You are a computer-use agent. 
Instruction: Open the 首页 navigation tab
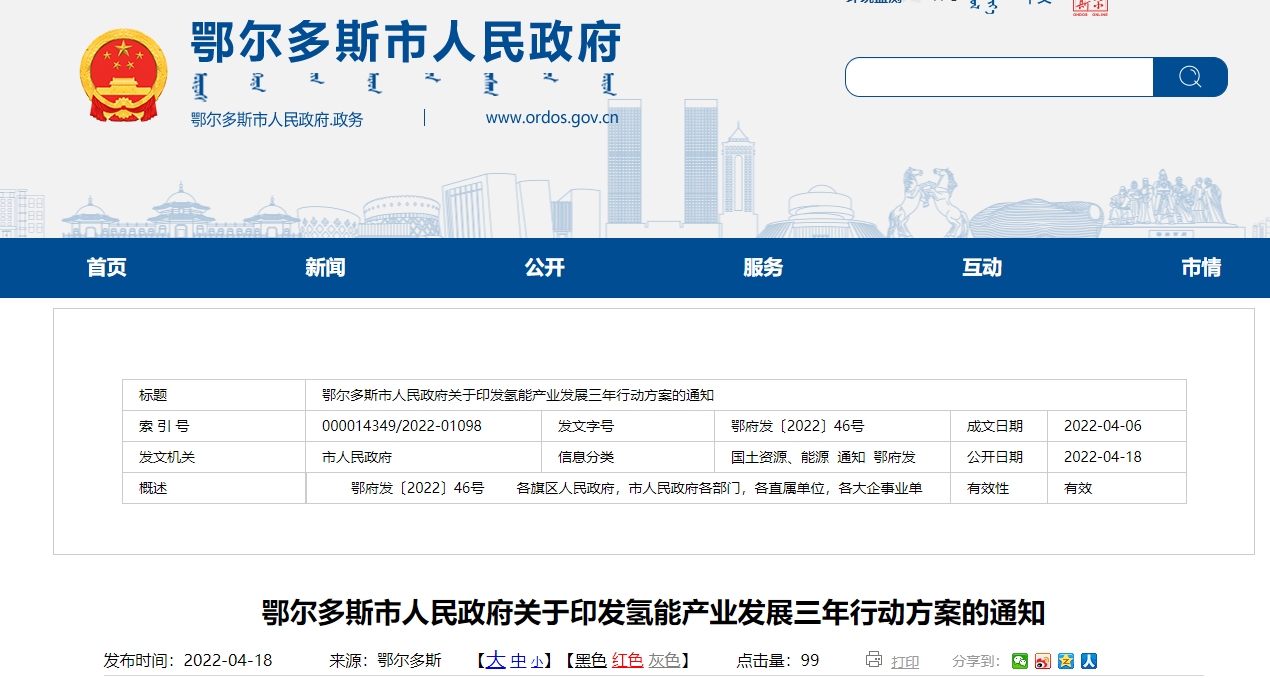coord(107,268)
